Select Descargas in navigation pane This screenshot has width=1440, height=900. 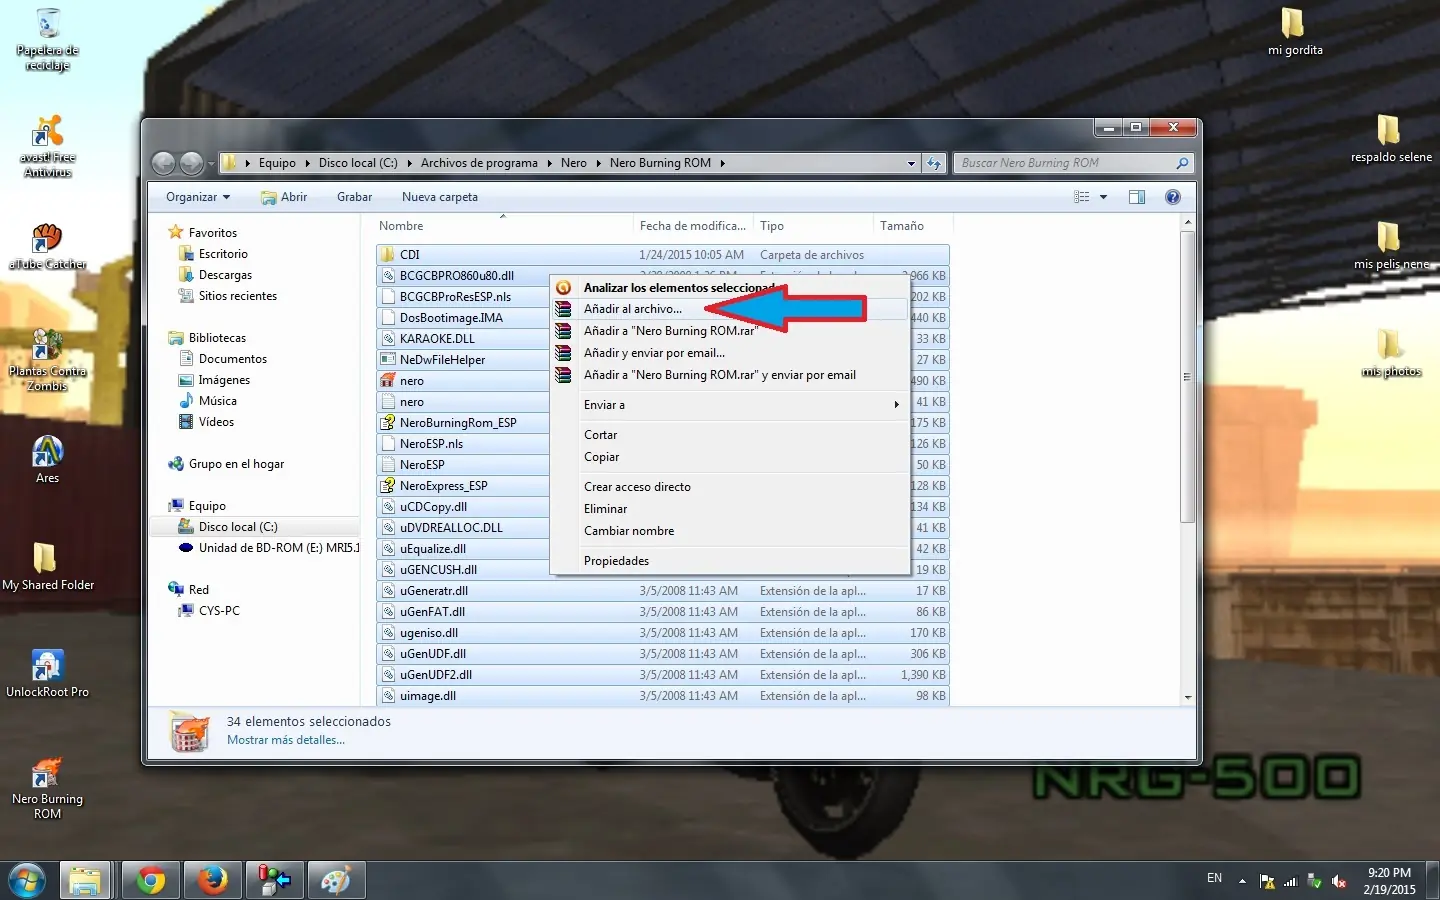coord(225,275)
